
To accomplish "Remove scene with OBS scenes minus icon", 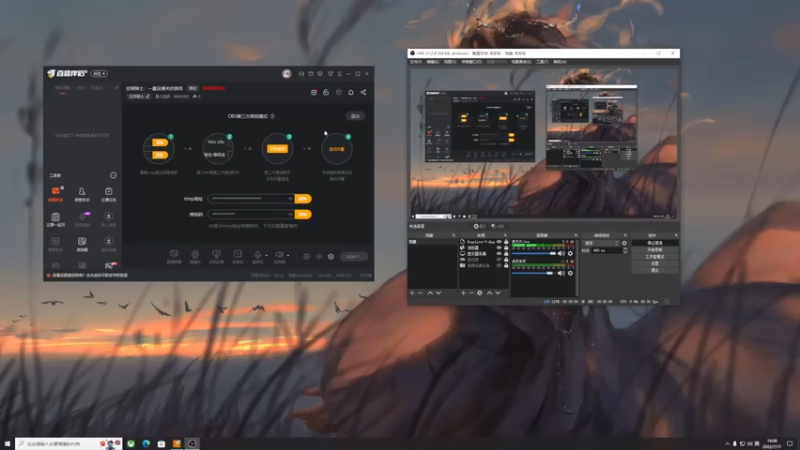I will 420,293.
